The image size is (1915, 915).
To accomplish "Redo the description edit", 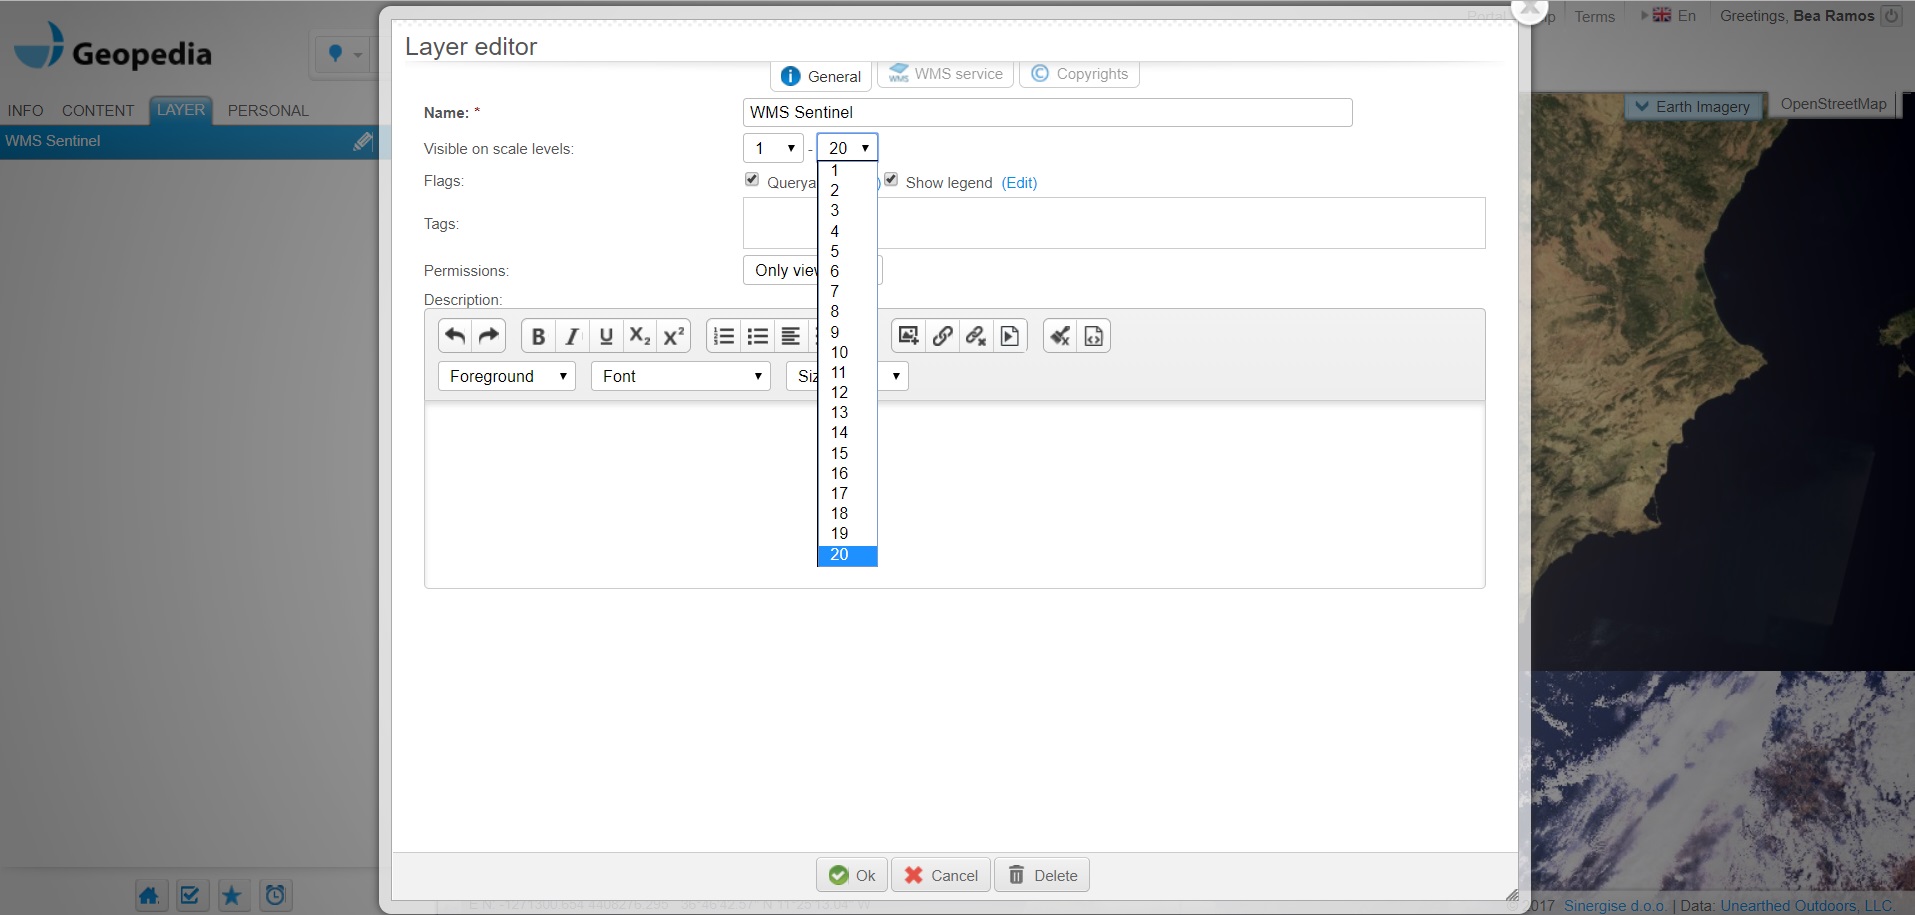I will pyautogui.click(x=489, y=336).
